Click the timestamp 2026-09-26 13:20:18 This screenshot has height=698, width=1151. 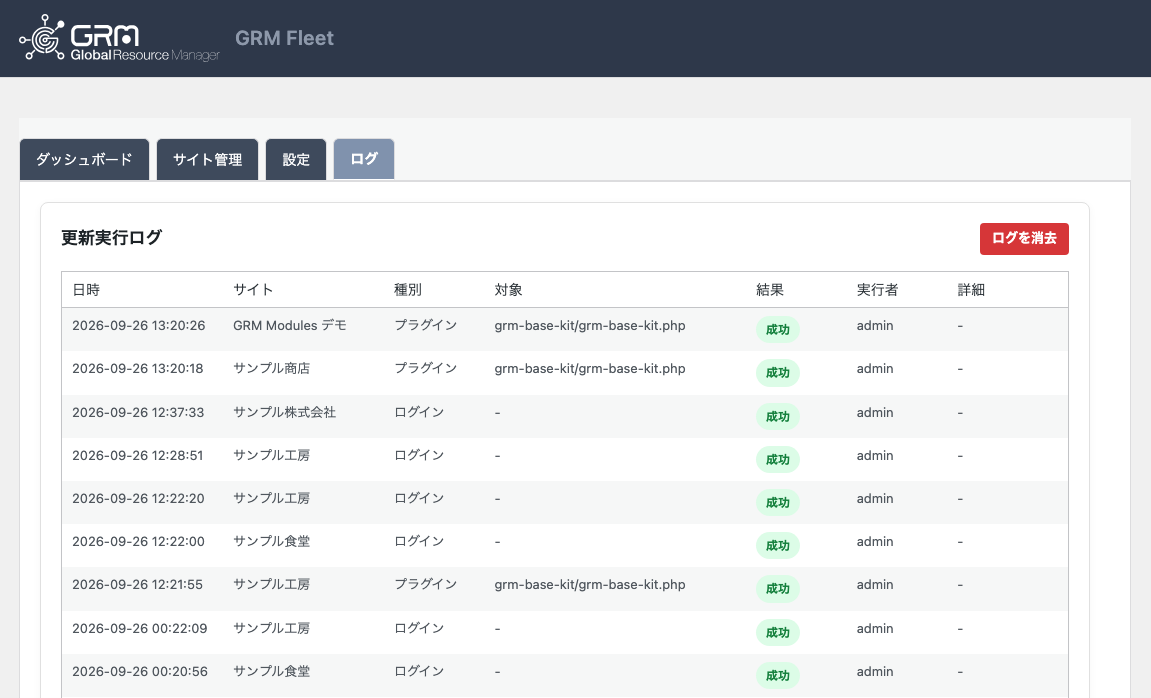[138, 368]
